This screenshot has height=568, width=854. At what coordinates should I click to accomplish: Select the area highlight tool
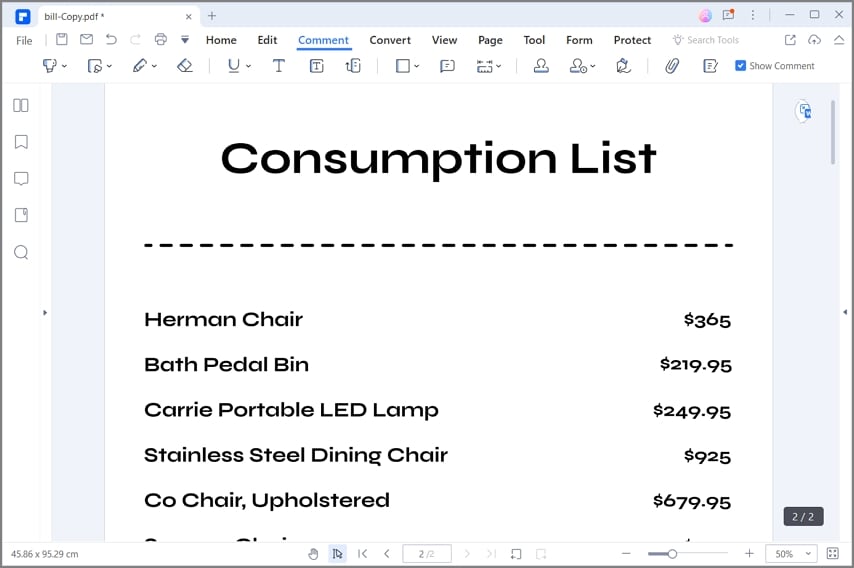coord(95,66)
